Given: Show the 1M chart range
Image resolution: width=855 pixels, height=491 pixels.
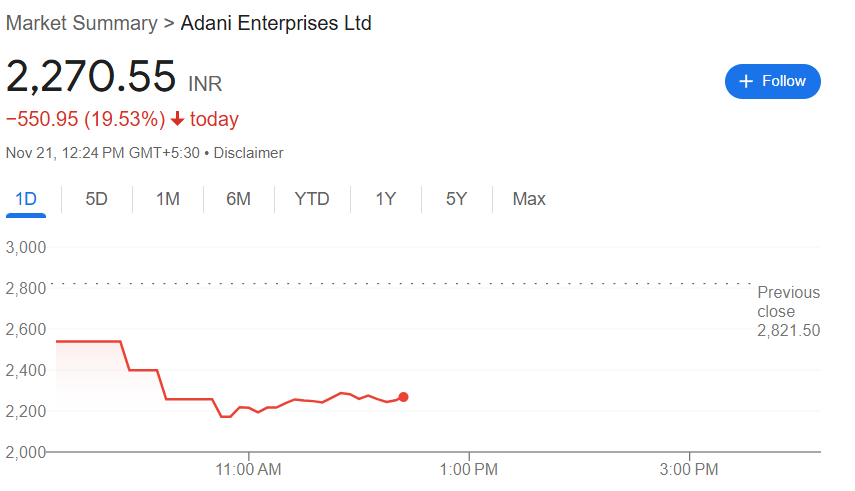Looking at the screenshot, I should click(168, 199).
